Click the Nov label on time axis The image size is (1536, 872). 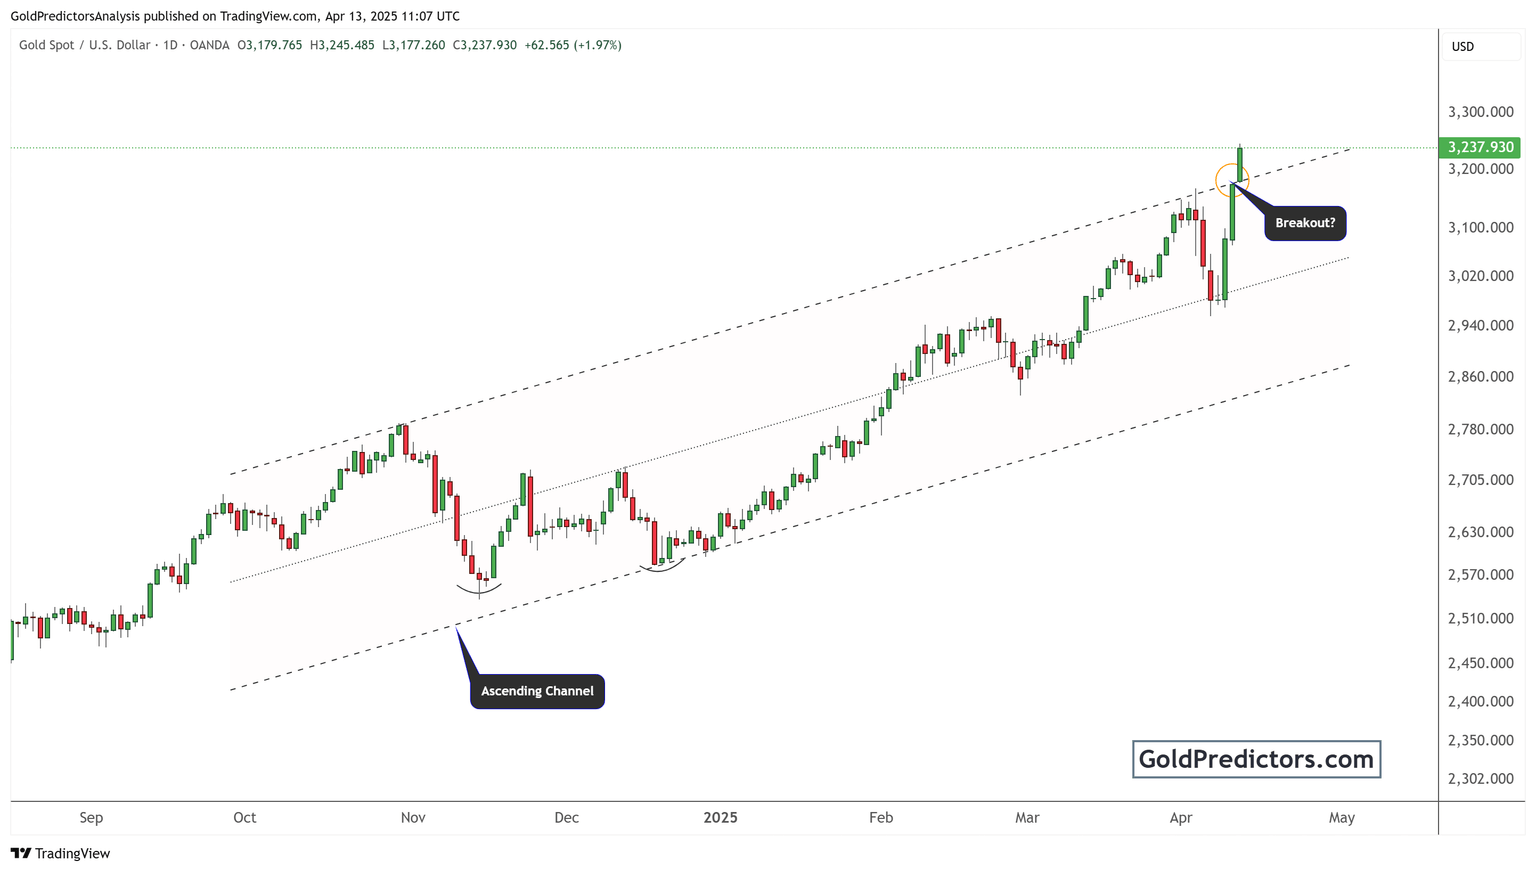(x=413, y=817)
